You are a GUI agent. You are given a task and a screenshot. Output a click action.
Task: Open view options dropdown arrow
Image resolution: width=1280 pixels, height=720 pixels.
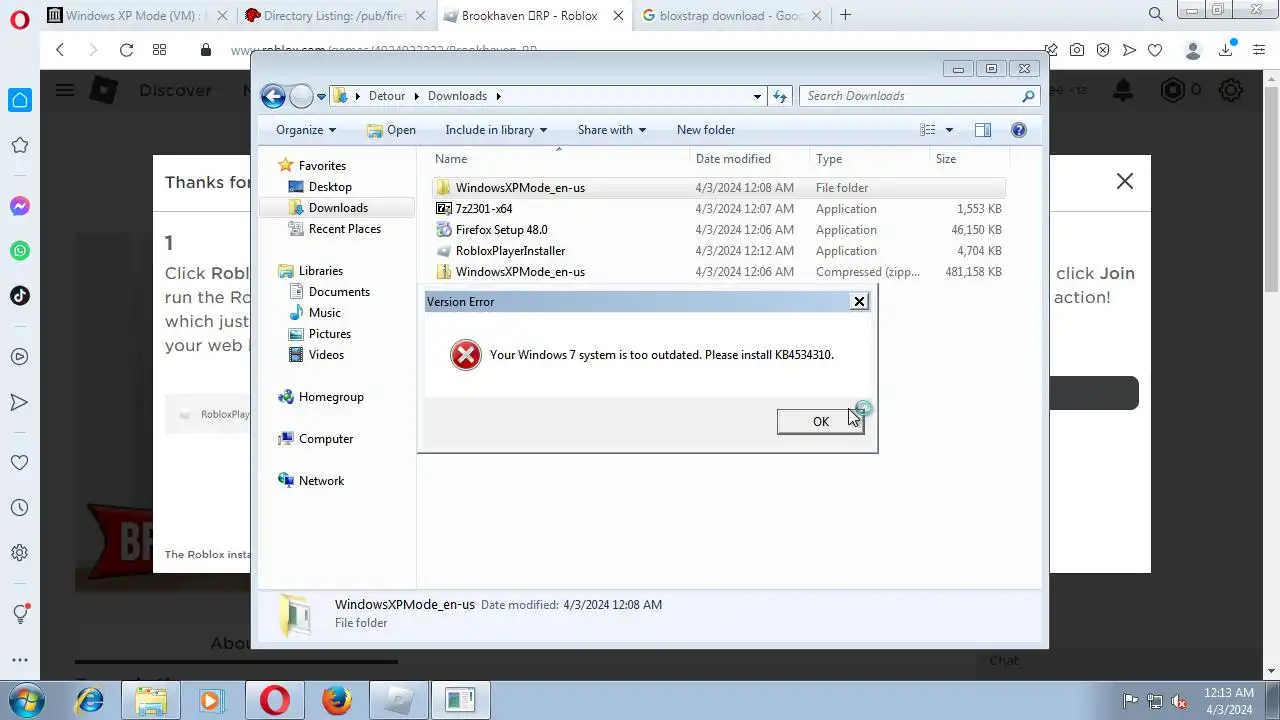[949, 130]
